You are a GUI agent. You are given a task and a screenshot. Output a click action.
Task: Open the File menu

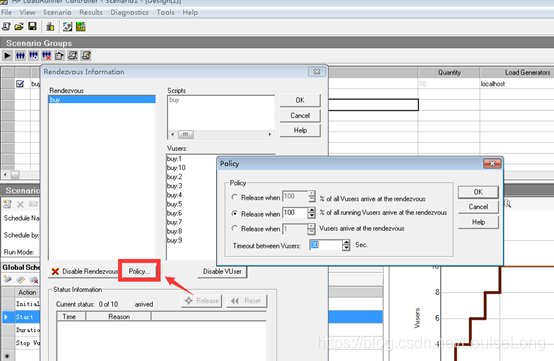pyautogui.click(x=6, y=12)
